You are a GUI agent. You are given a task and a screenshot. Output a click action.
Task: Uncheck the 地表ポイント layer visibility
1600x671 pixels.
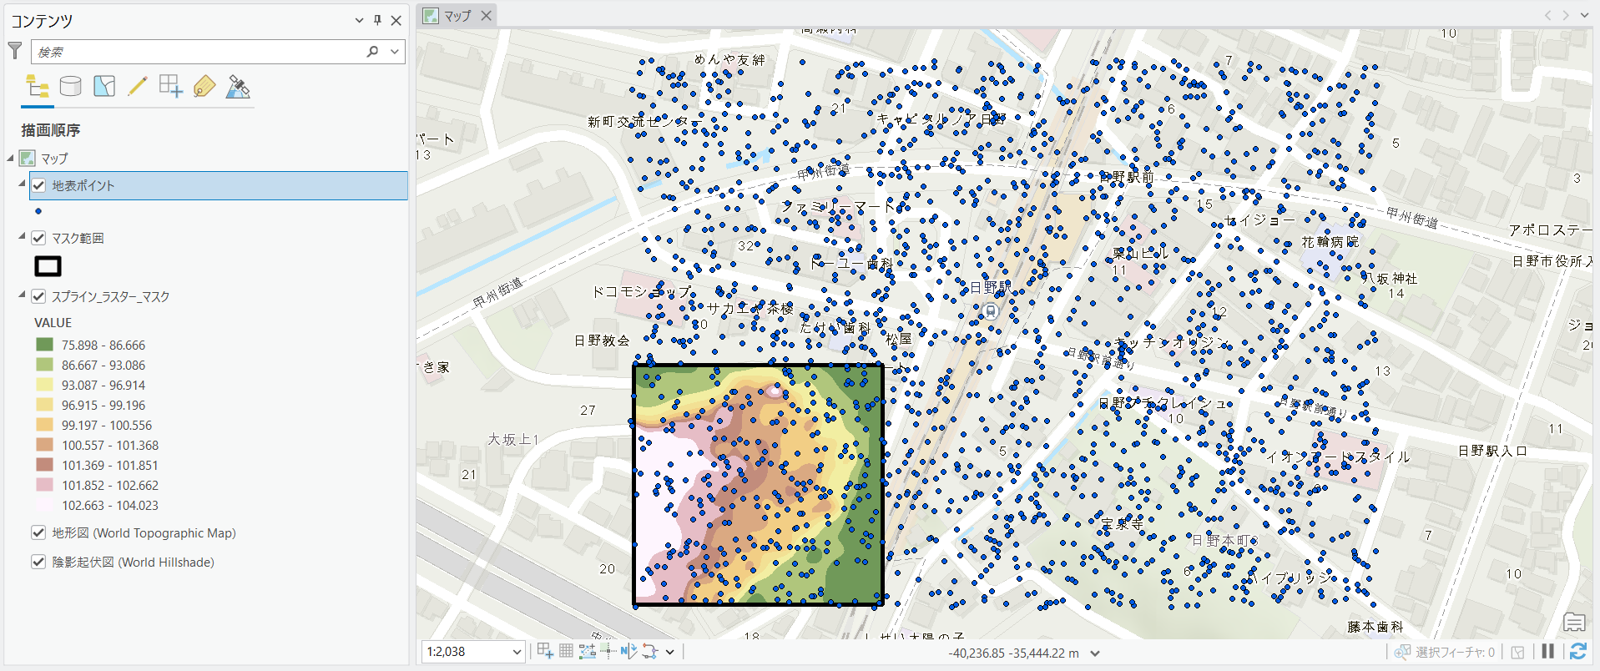(x=39, y=186)
